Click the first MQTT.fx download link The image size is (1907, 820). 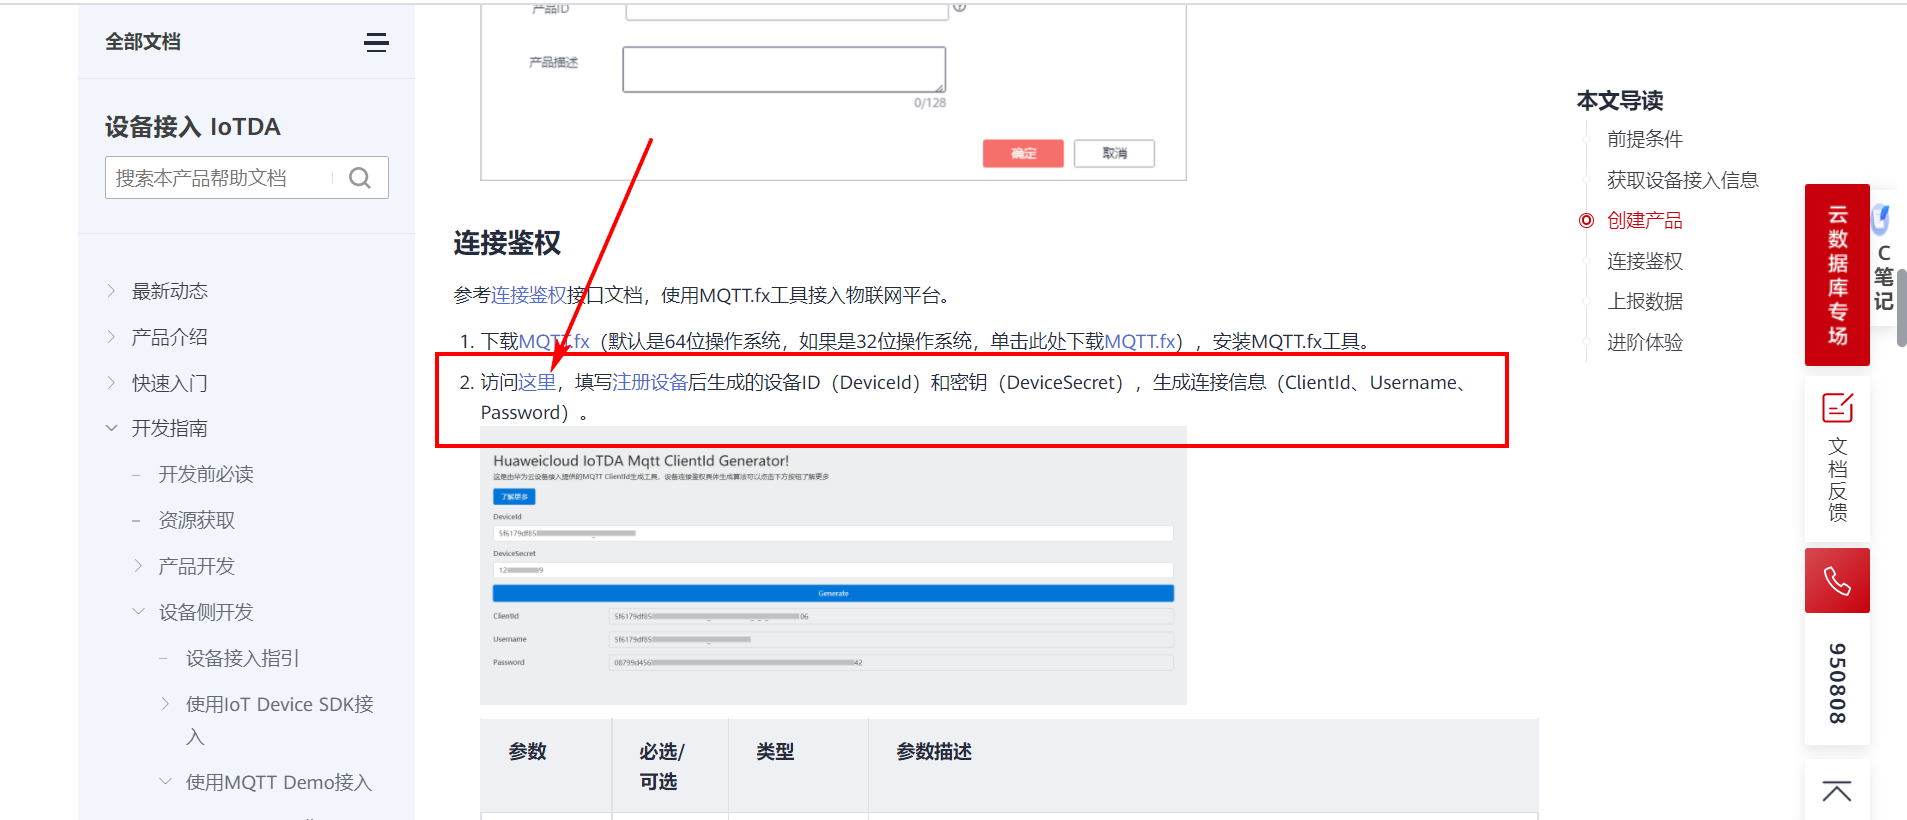pos(554,341)
